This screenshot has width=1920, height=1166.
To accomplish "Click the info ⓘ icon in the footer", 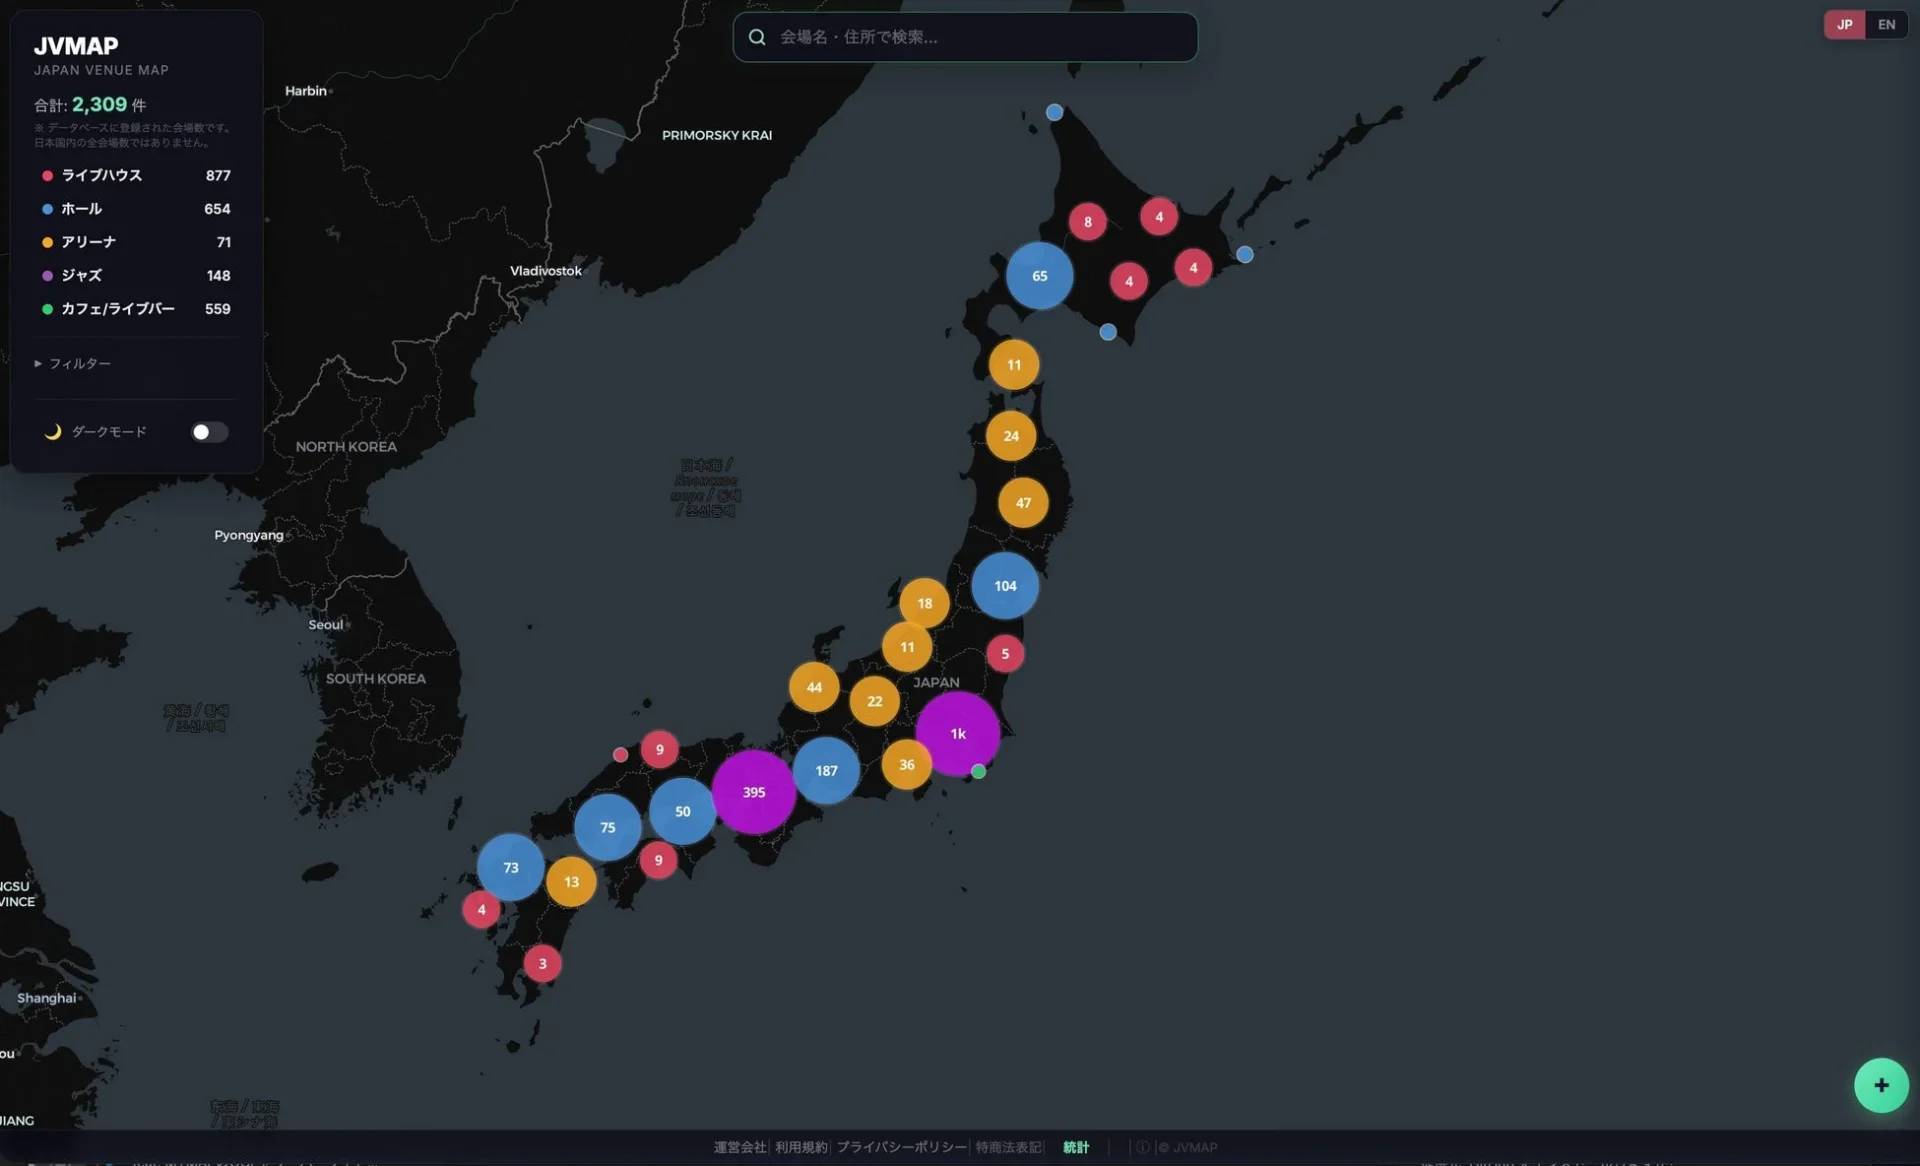I will point(1141,1147).
